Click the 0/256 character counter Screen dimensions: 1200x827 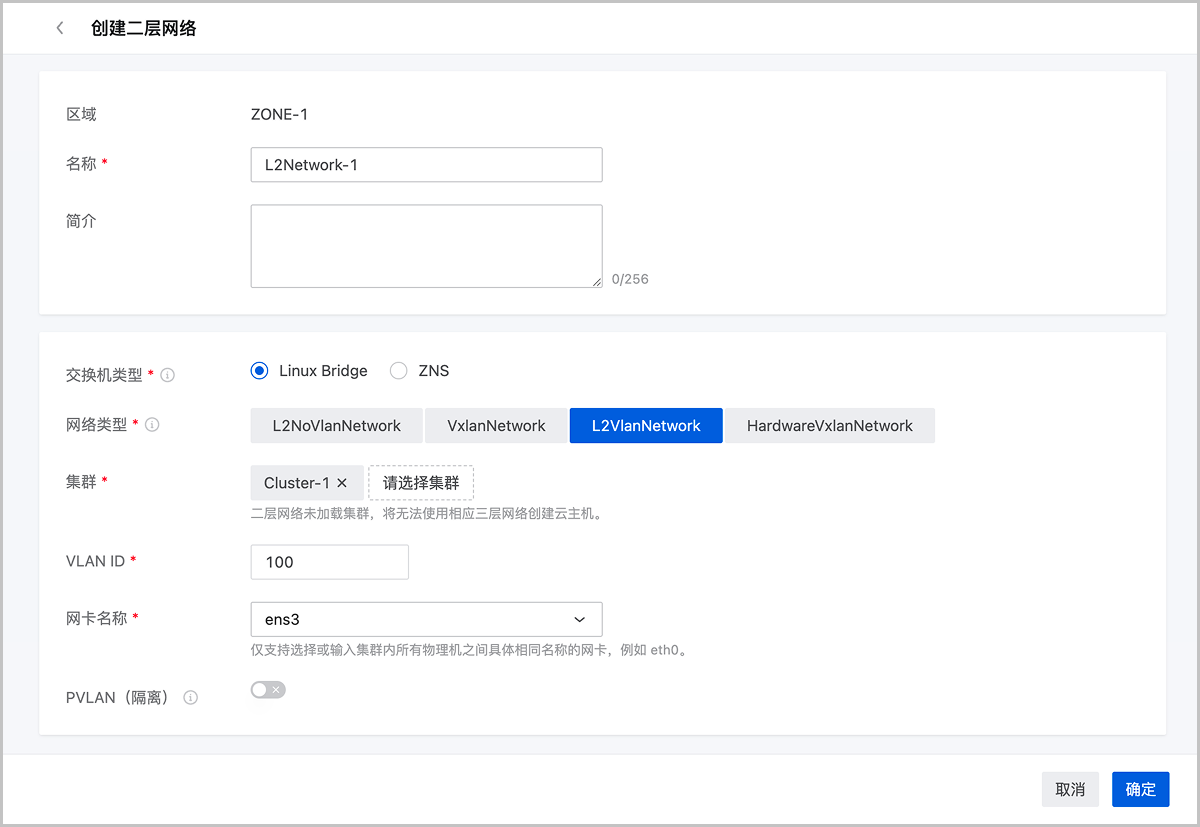(x=630, y=279)
